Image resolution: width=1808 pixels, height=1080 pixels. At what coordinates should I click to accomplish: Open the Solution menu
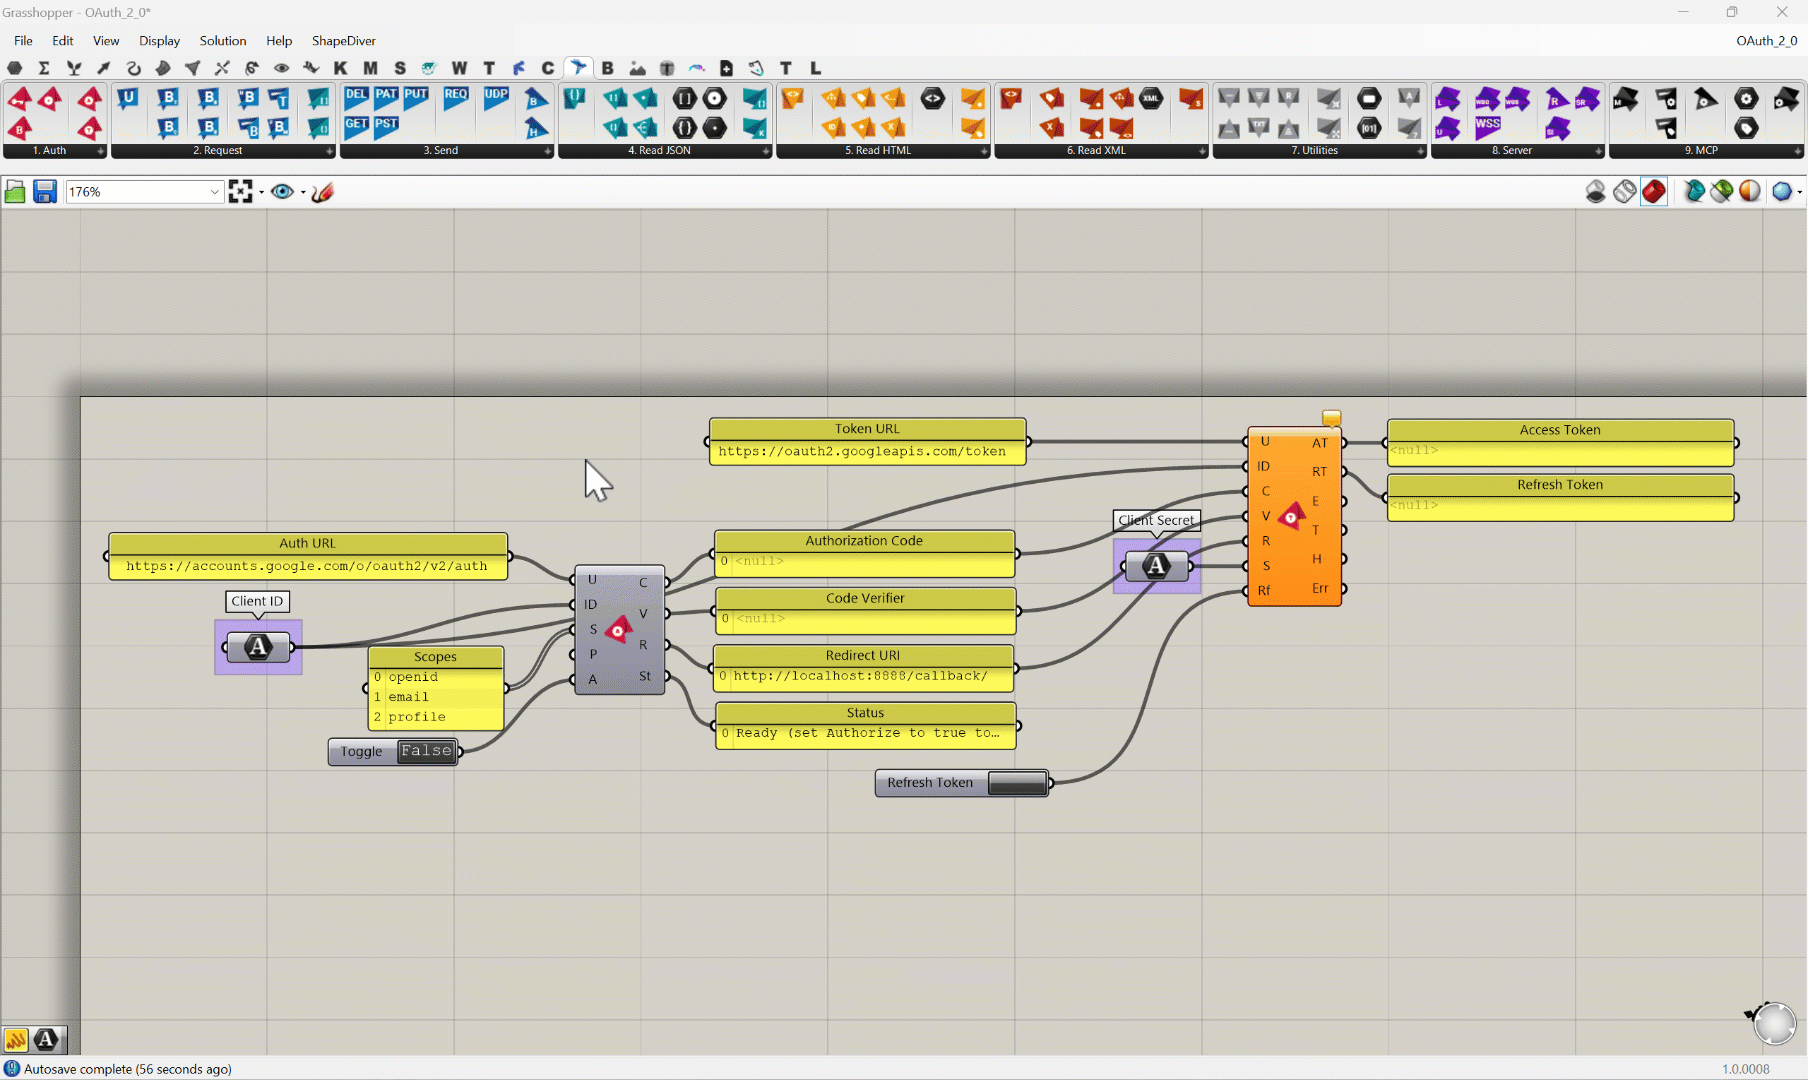point(222,41)
